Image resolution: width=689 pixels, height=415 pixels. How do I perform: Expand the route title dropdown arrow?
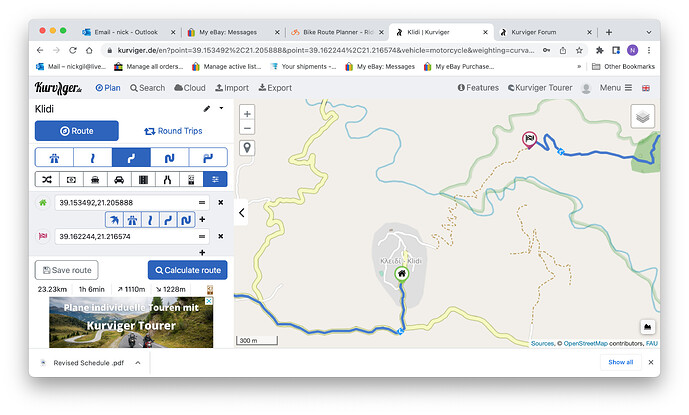coord(220,108)
